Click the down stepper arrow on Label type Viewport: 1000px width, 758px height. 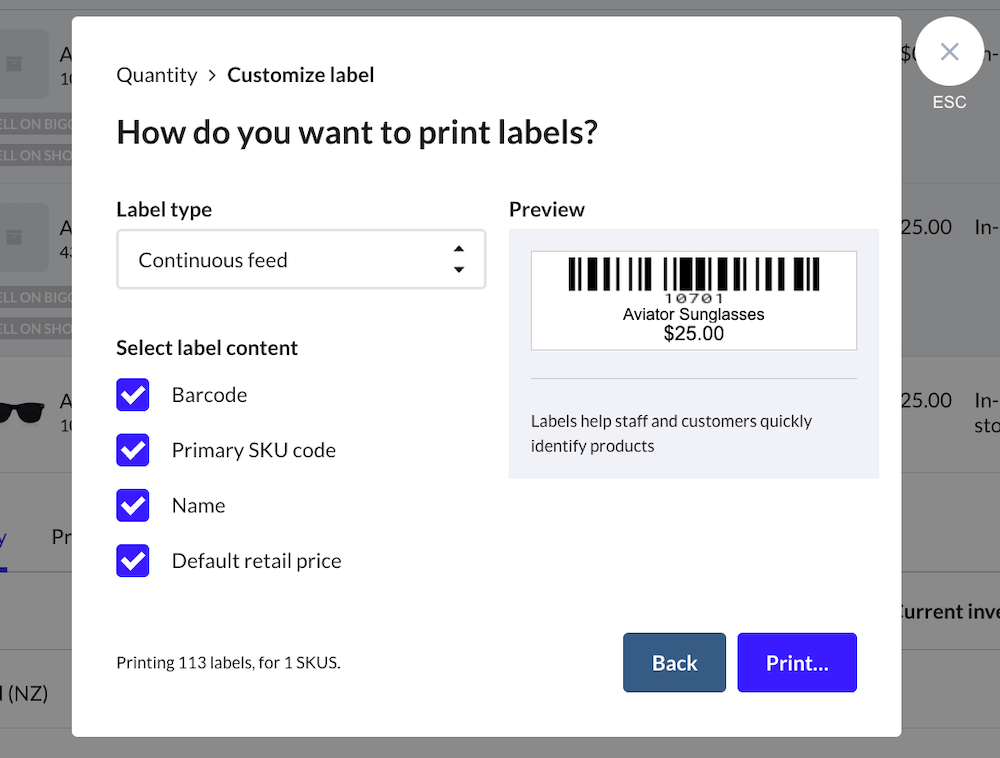[458, 269]
